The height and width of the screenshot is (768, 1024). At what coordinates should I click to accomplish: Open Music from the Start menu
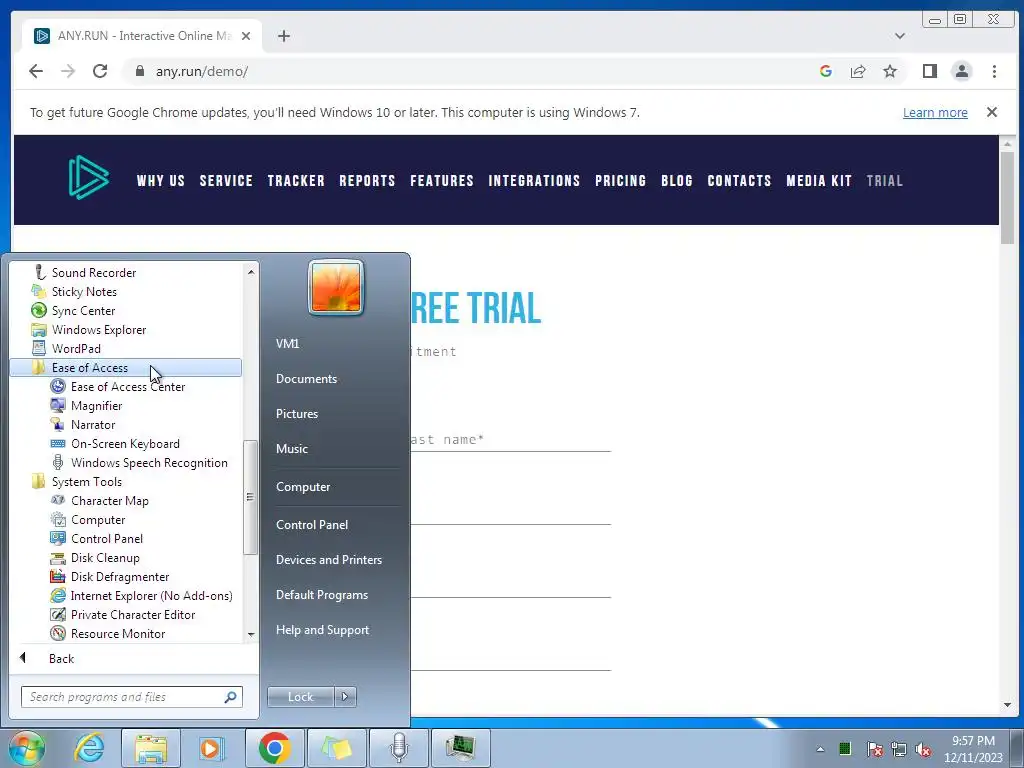tap(291, 449)
